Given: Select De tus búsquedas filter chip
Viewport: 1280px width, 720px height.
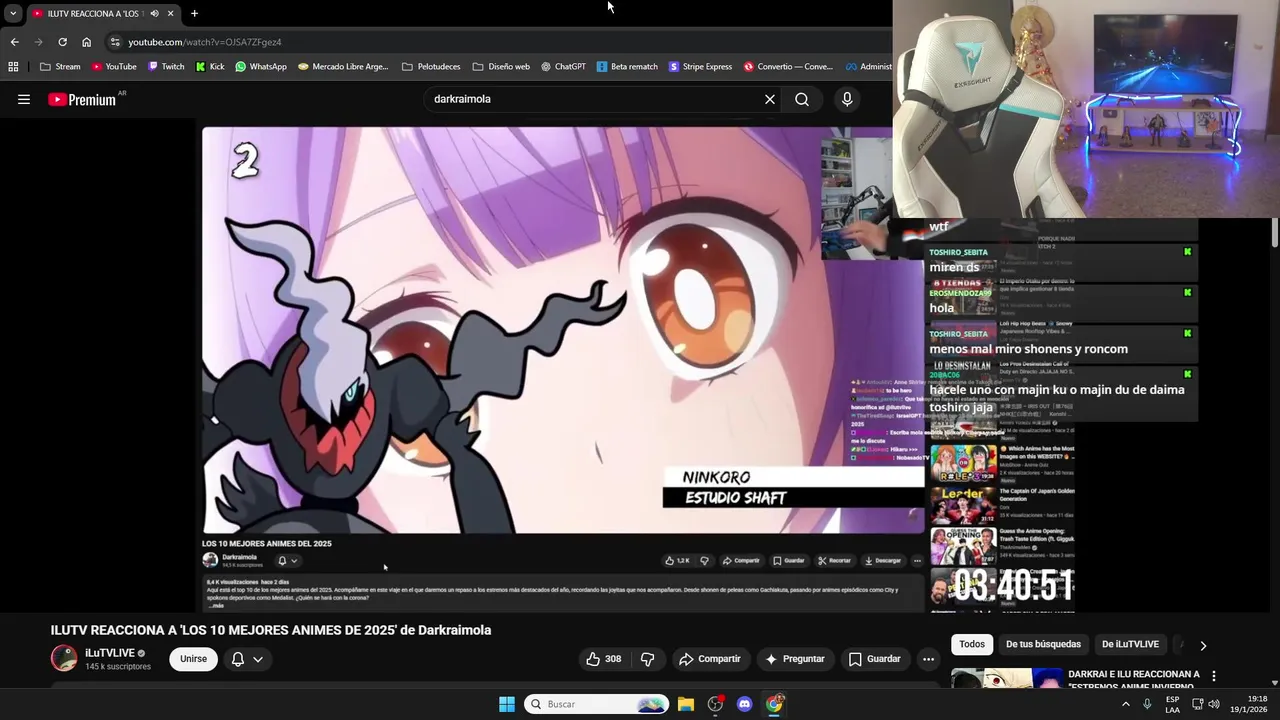Looking at the screenshot, I should point(1043,644).
